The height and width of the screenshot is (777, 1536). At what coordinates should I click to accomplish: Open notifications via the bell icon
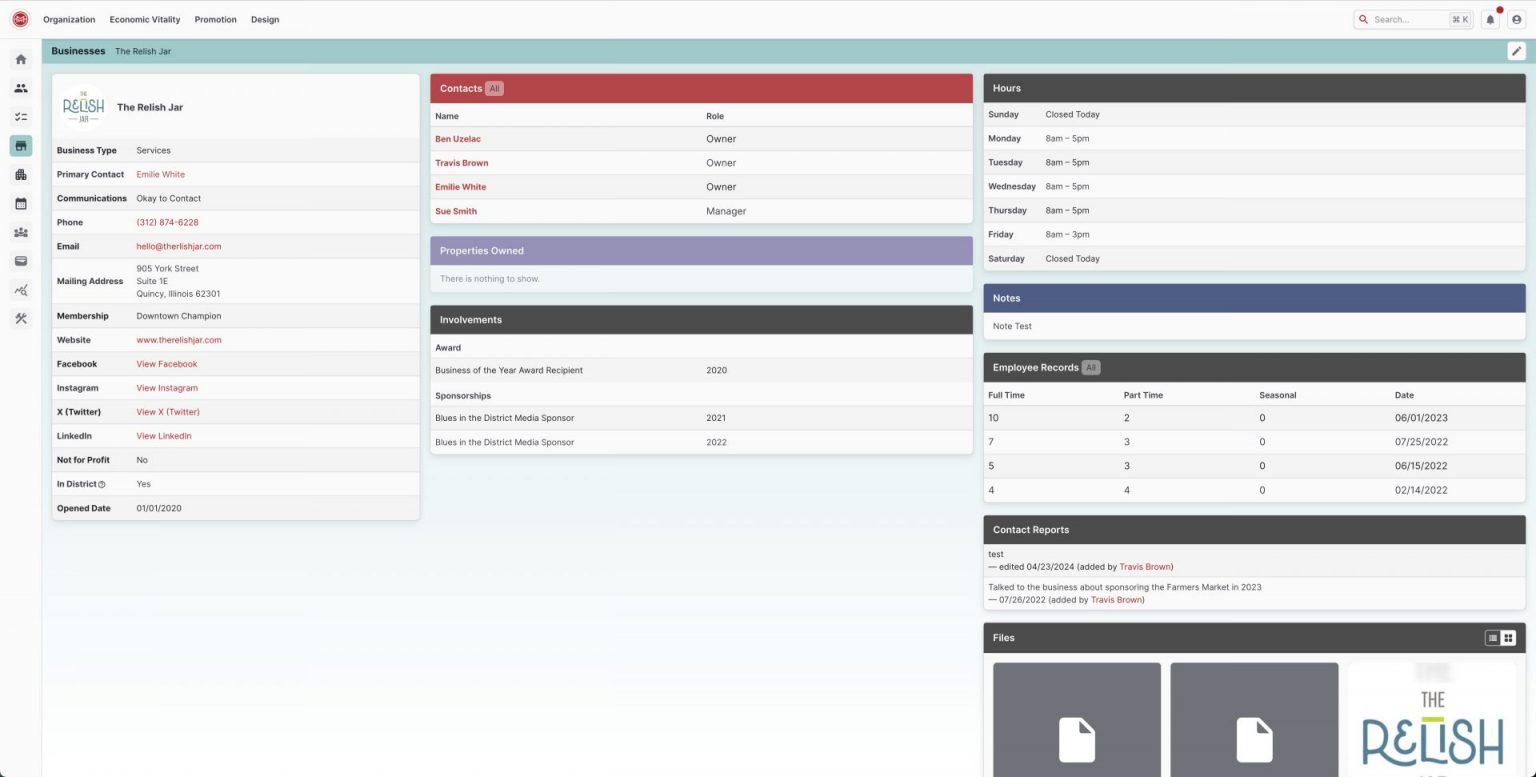[1490, 19]
